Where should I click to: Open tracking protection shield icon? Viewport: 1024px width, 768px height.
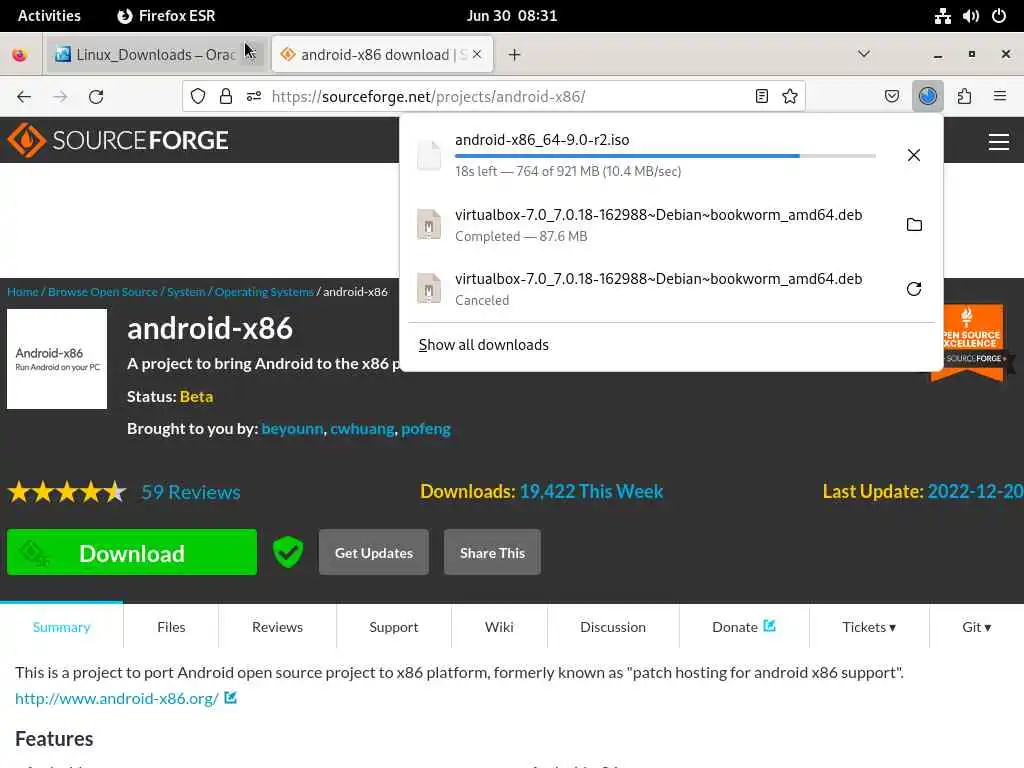point(198,96)
